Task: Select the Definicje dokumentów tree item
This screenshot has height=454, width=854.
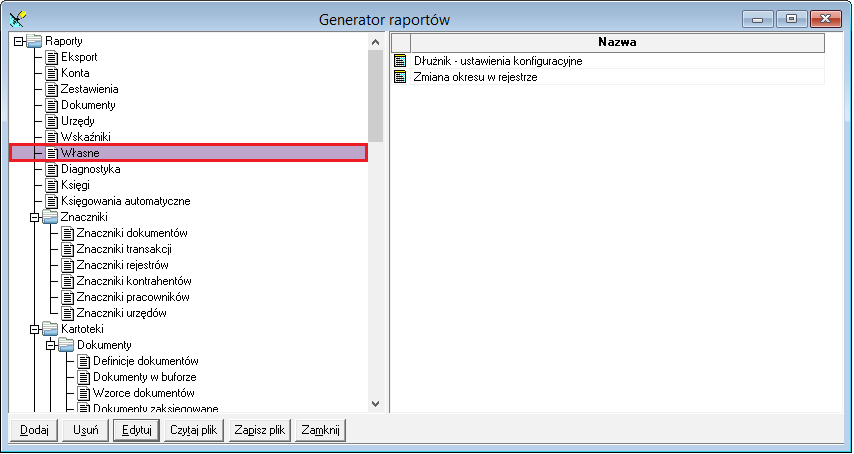Action: [x=146, y=361]
